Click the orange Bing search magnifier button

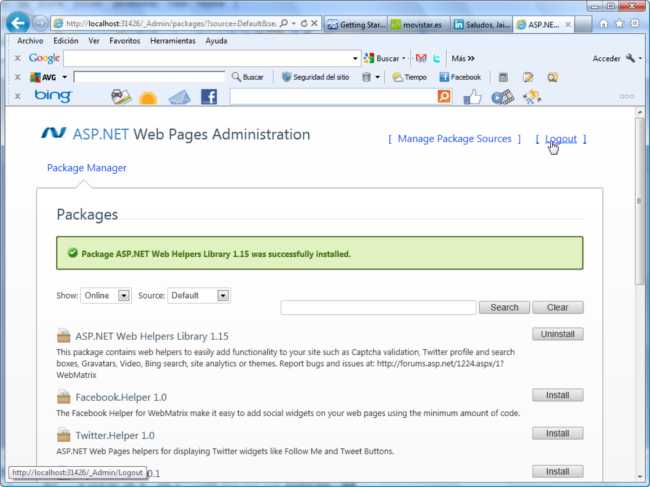pos(444,96)
